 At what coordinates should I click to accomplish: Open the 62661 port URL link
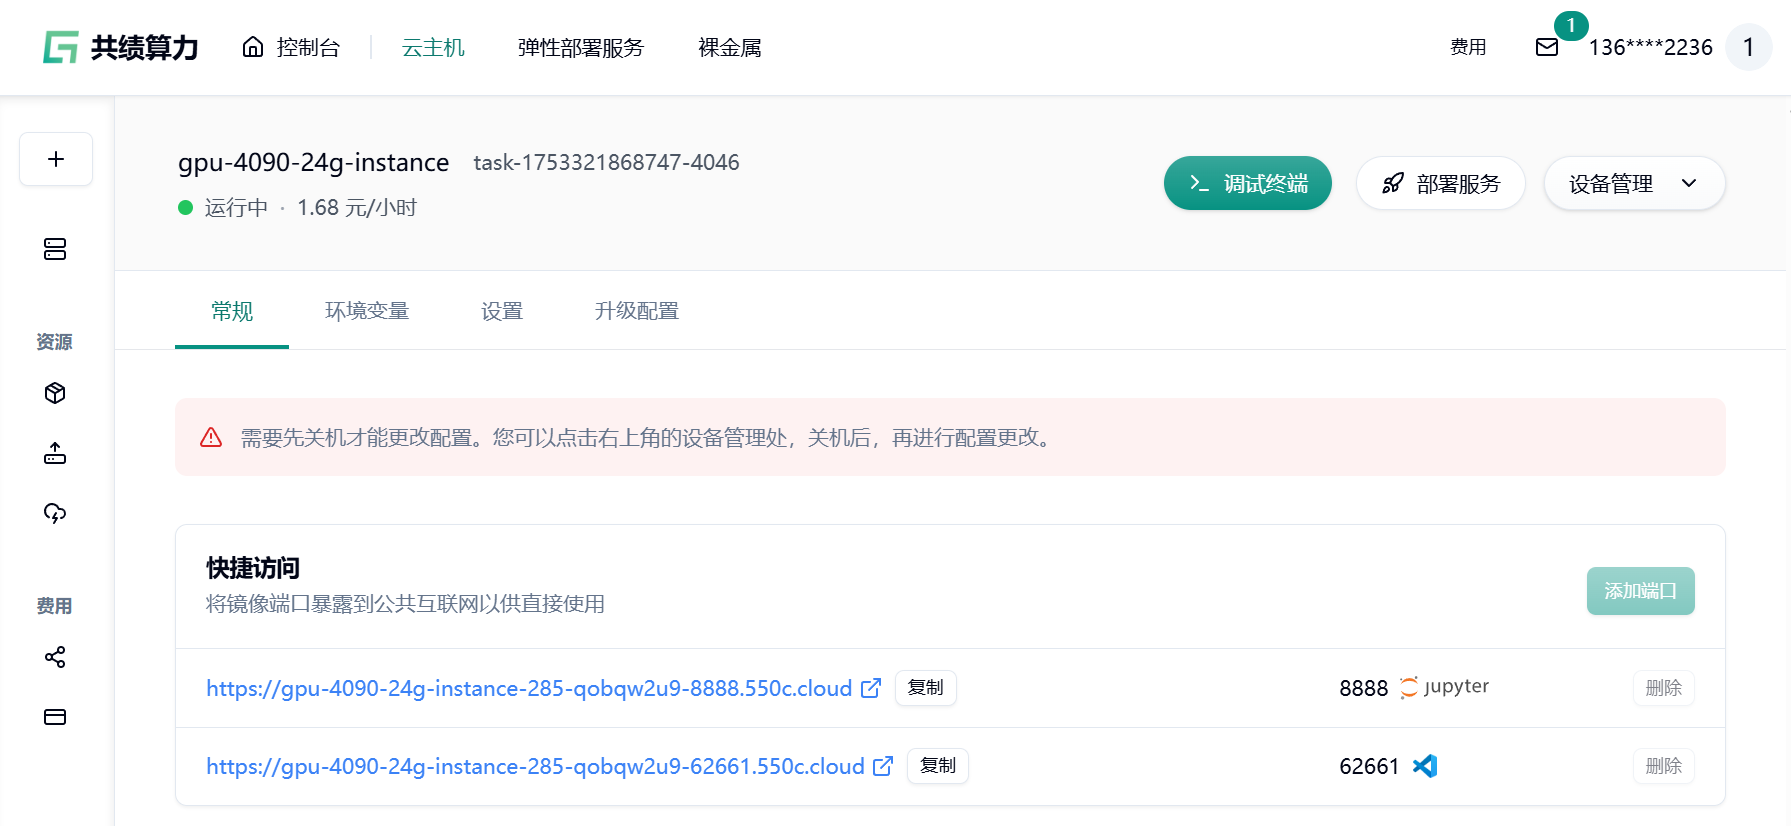[535, 766]
